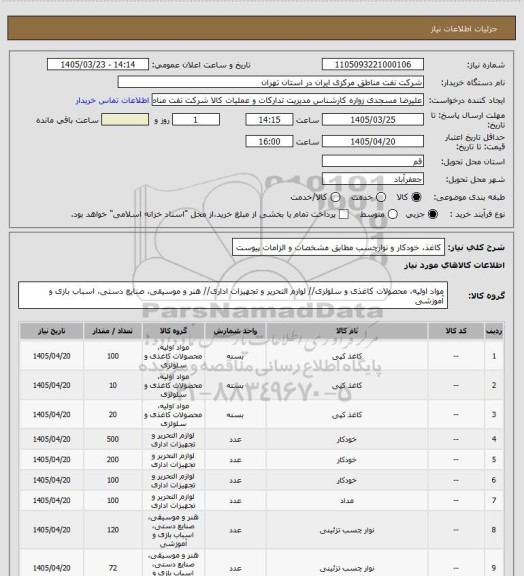Select the کالا radio button
This screenshot has height=576, width=524.
pyautogui.click(x=416, y=197)
